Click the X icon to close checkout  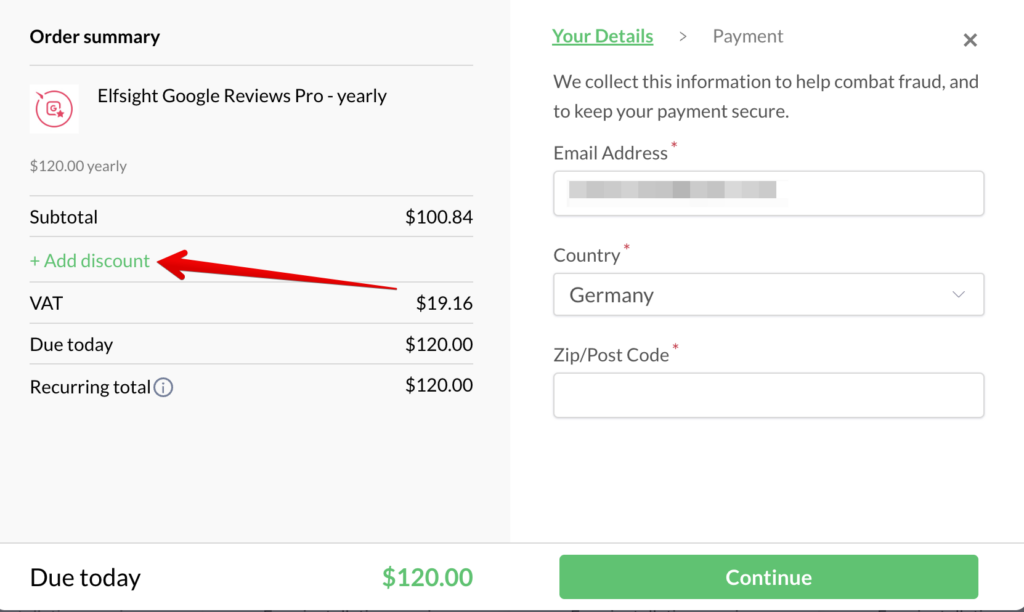point(970,40)
